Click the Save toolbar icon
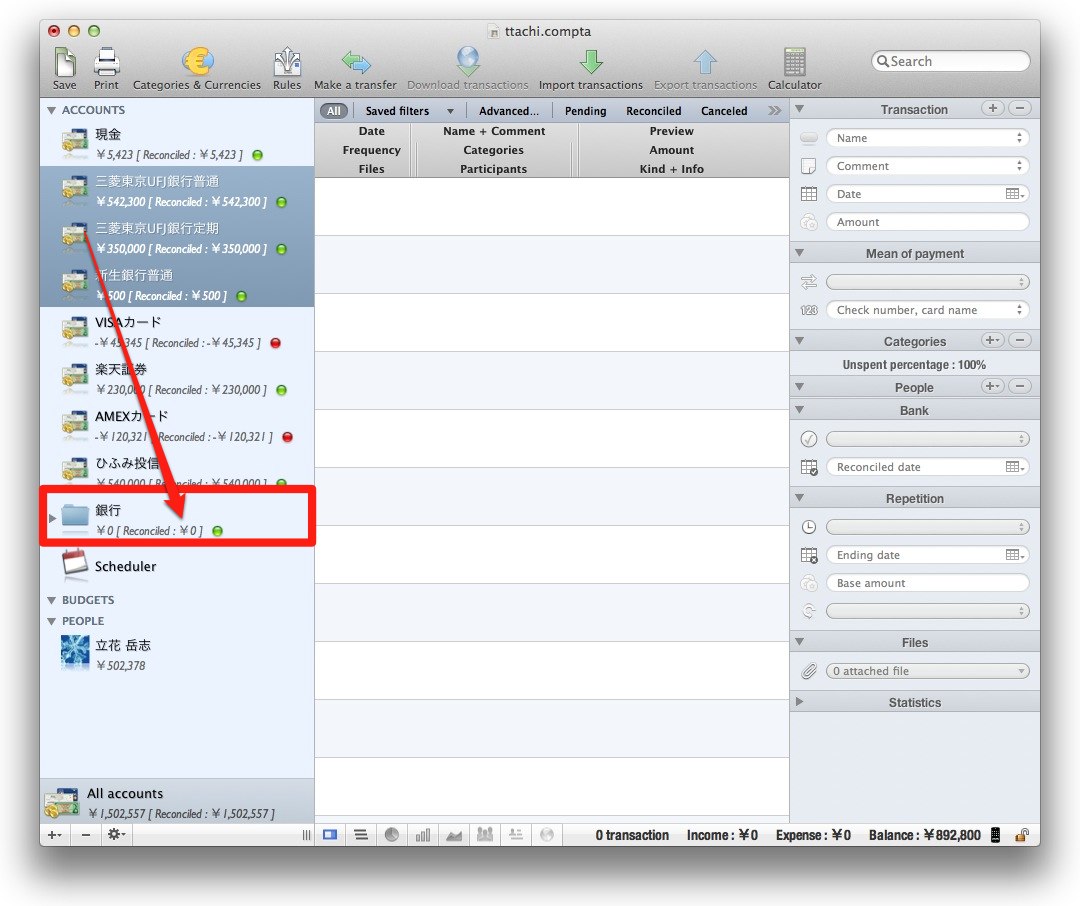 pyautogui.click(x=64, y=64)
